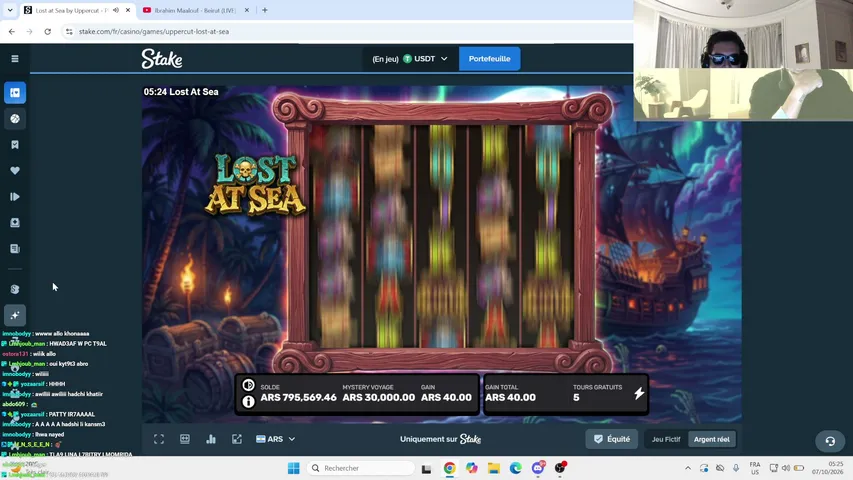Open Chrome from the taskbar
Screen dimensions: 853x480
pos(449,468)
